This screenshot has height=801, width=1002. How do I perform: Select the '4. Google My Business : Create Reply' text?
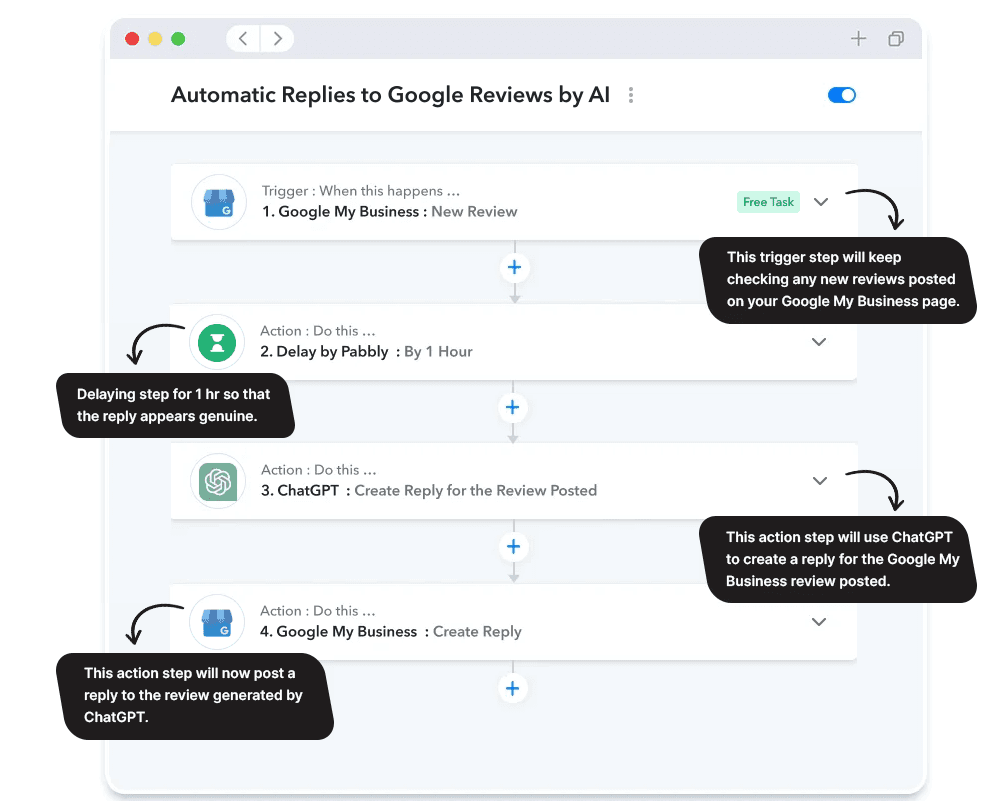coord(390,632)
